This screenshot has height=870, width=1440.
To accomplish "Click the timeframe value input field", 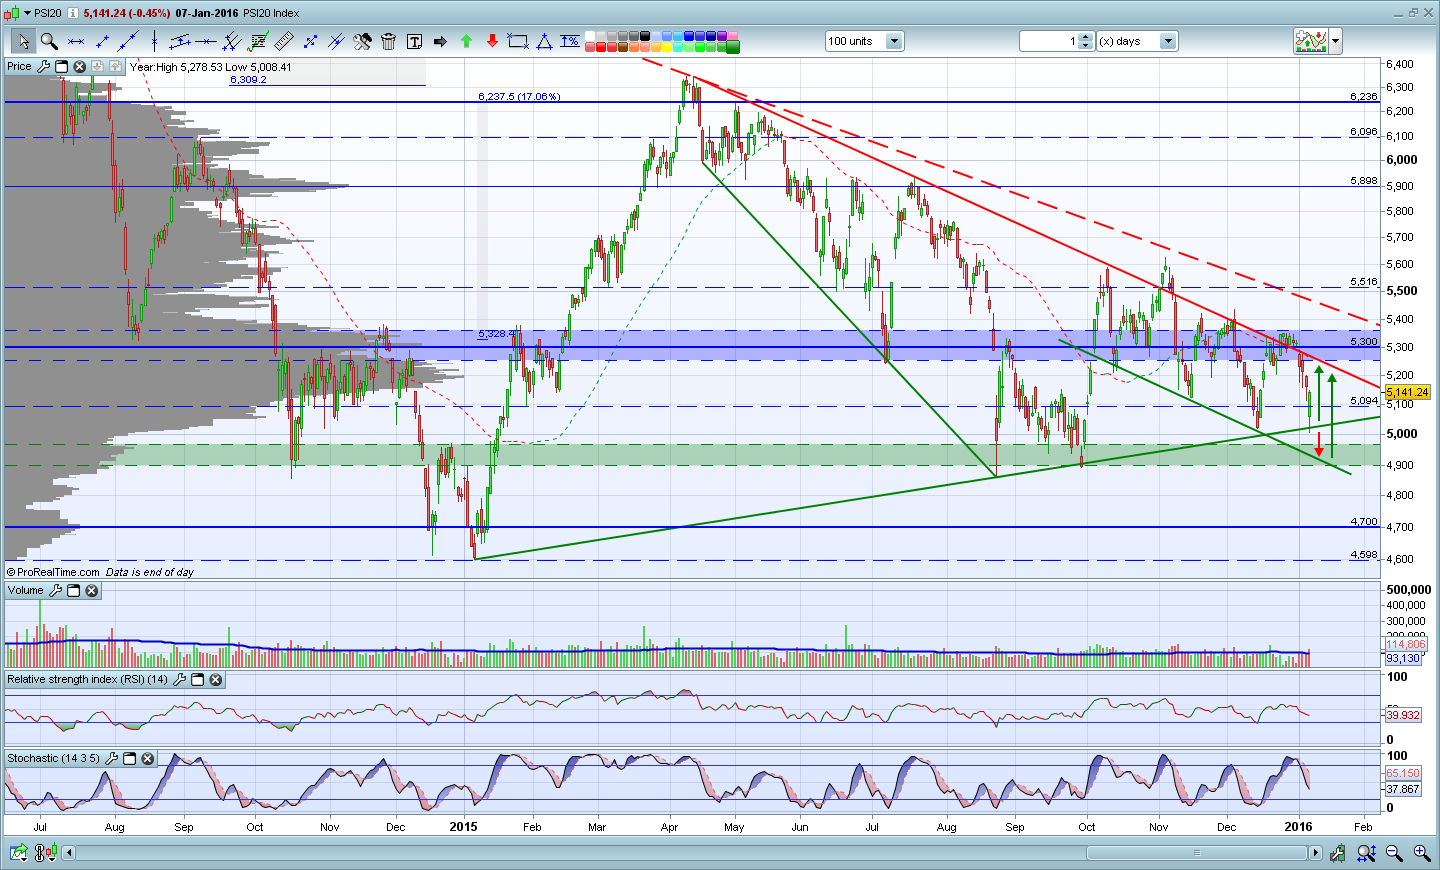I will click(1049, 41).
